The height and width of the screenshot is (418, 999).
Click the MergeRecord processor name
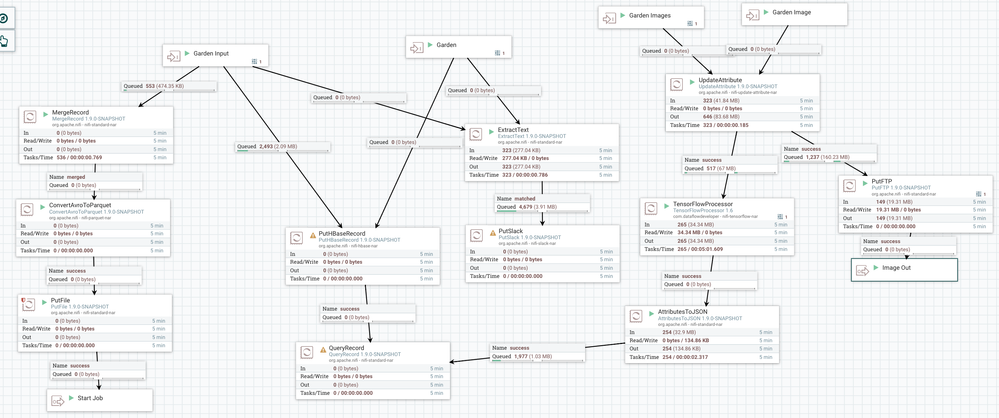[70, 112]
